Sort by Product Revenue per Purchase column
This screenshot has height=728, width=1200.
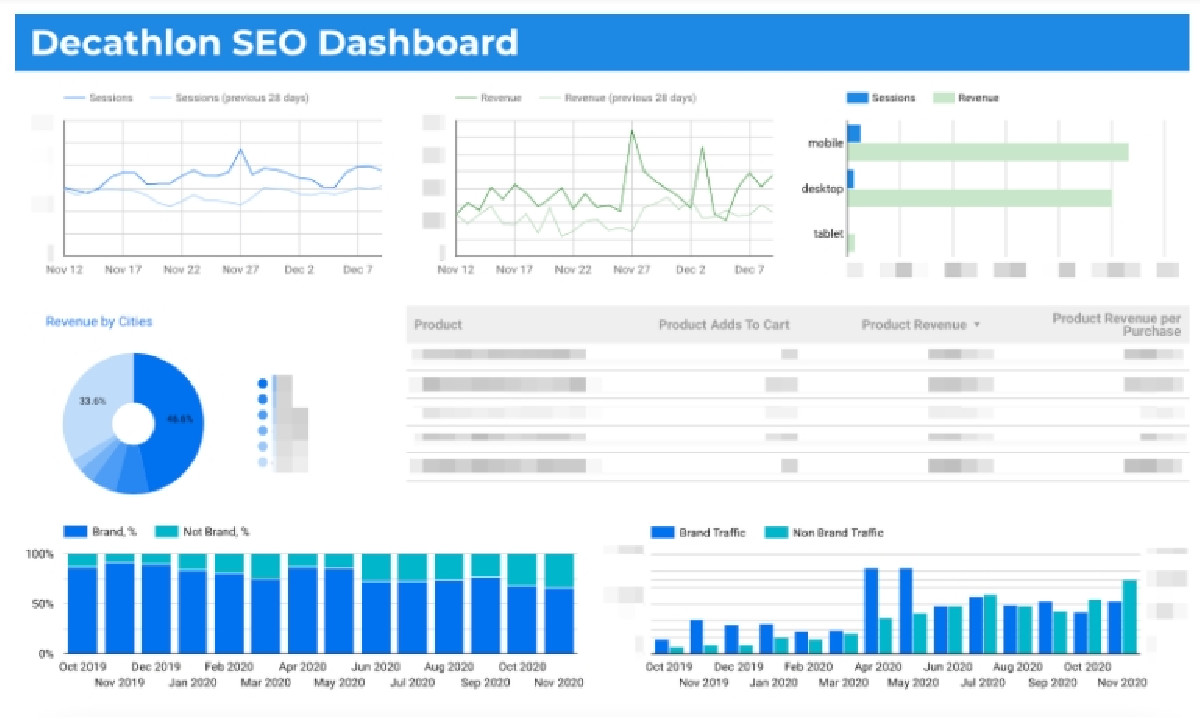coord(1116,324)
